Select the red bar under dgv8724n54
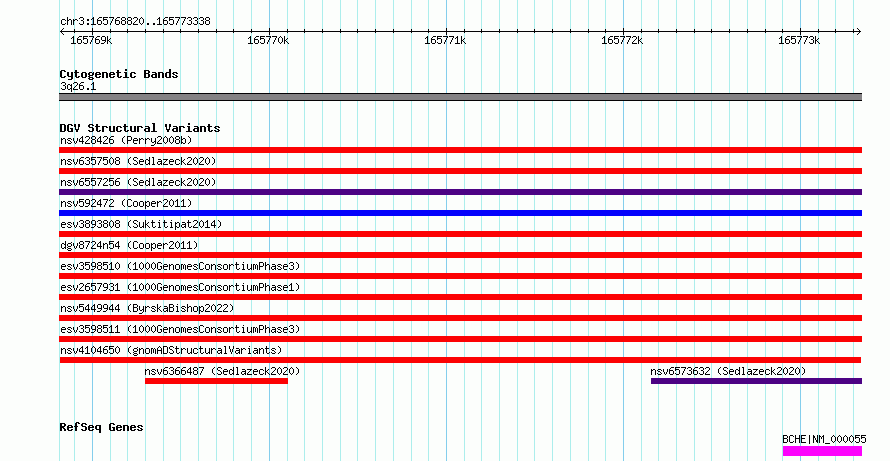890x461 pixels. coord(460,255)
